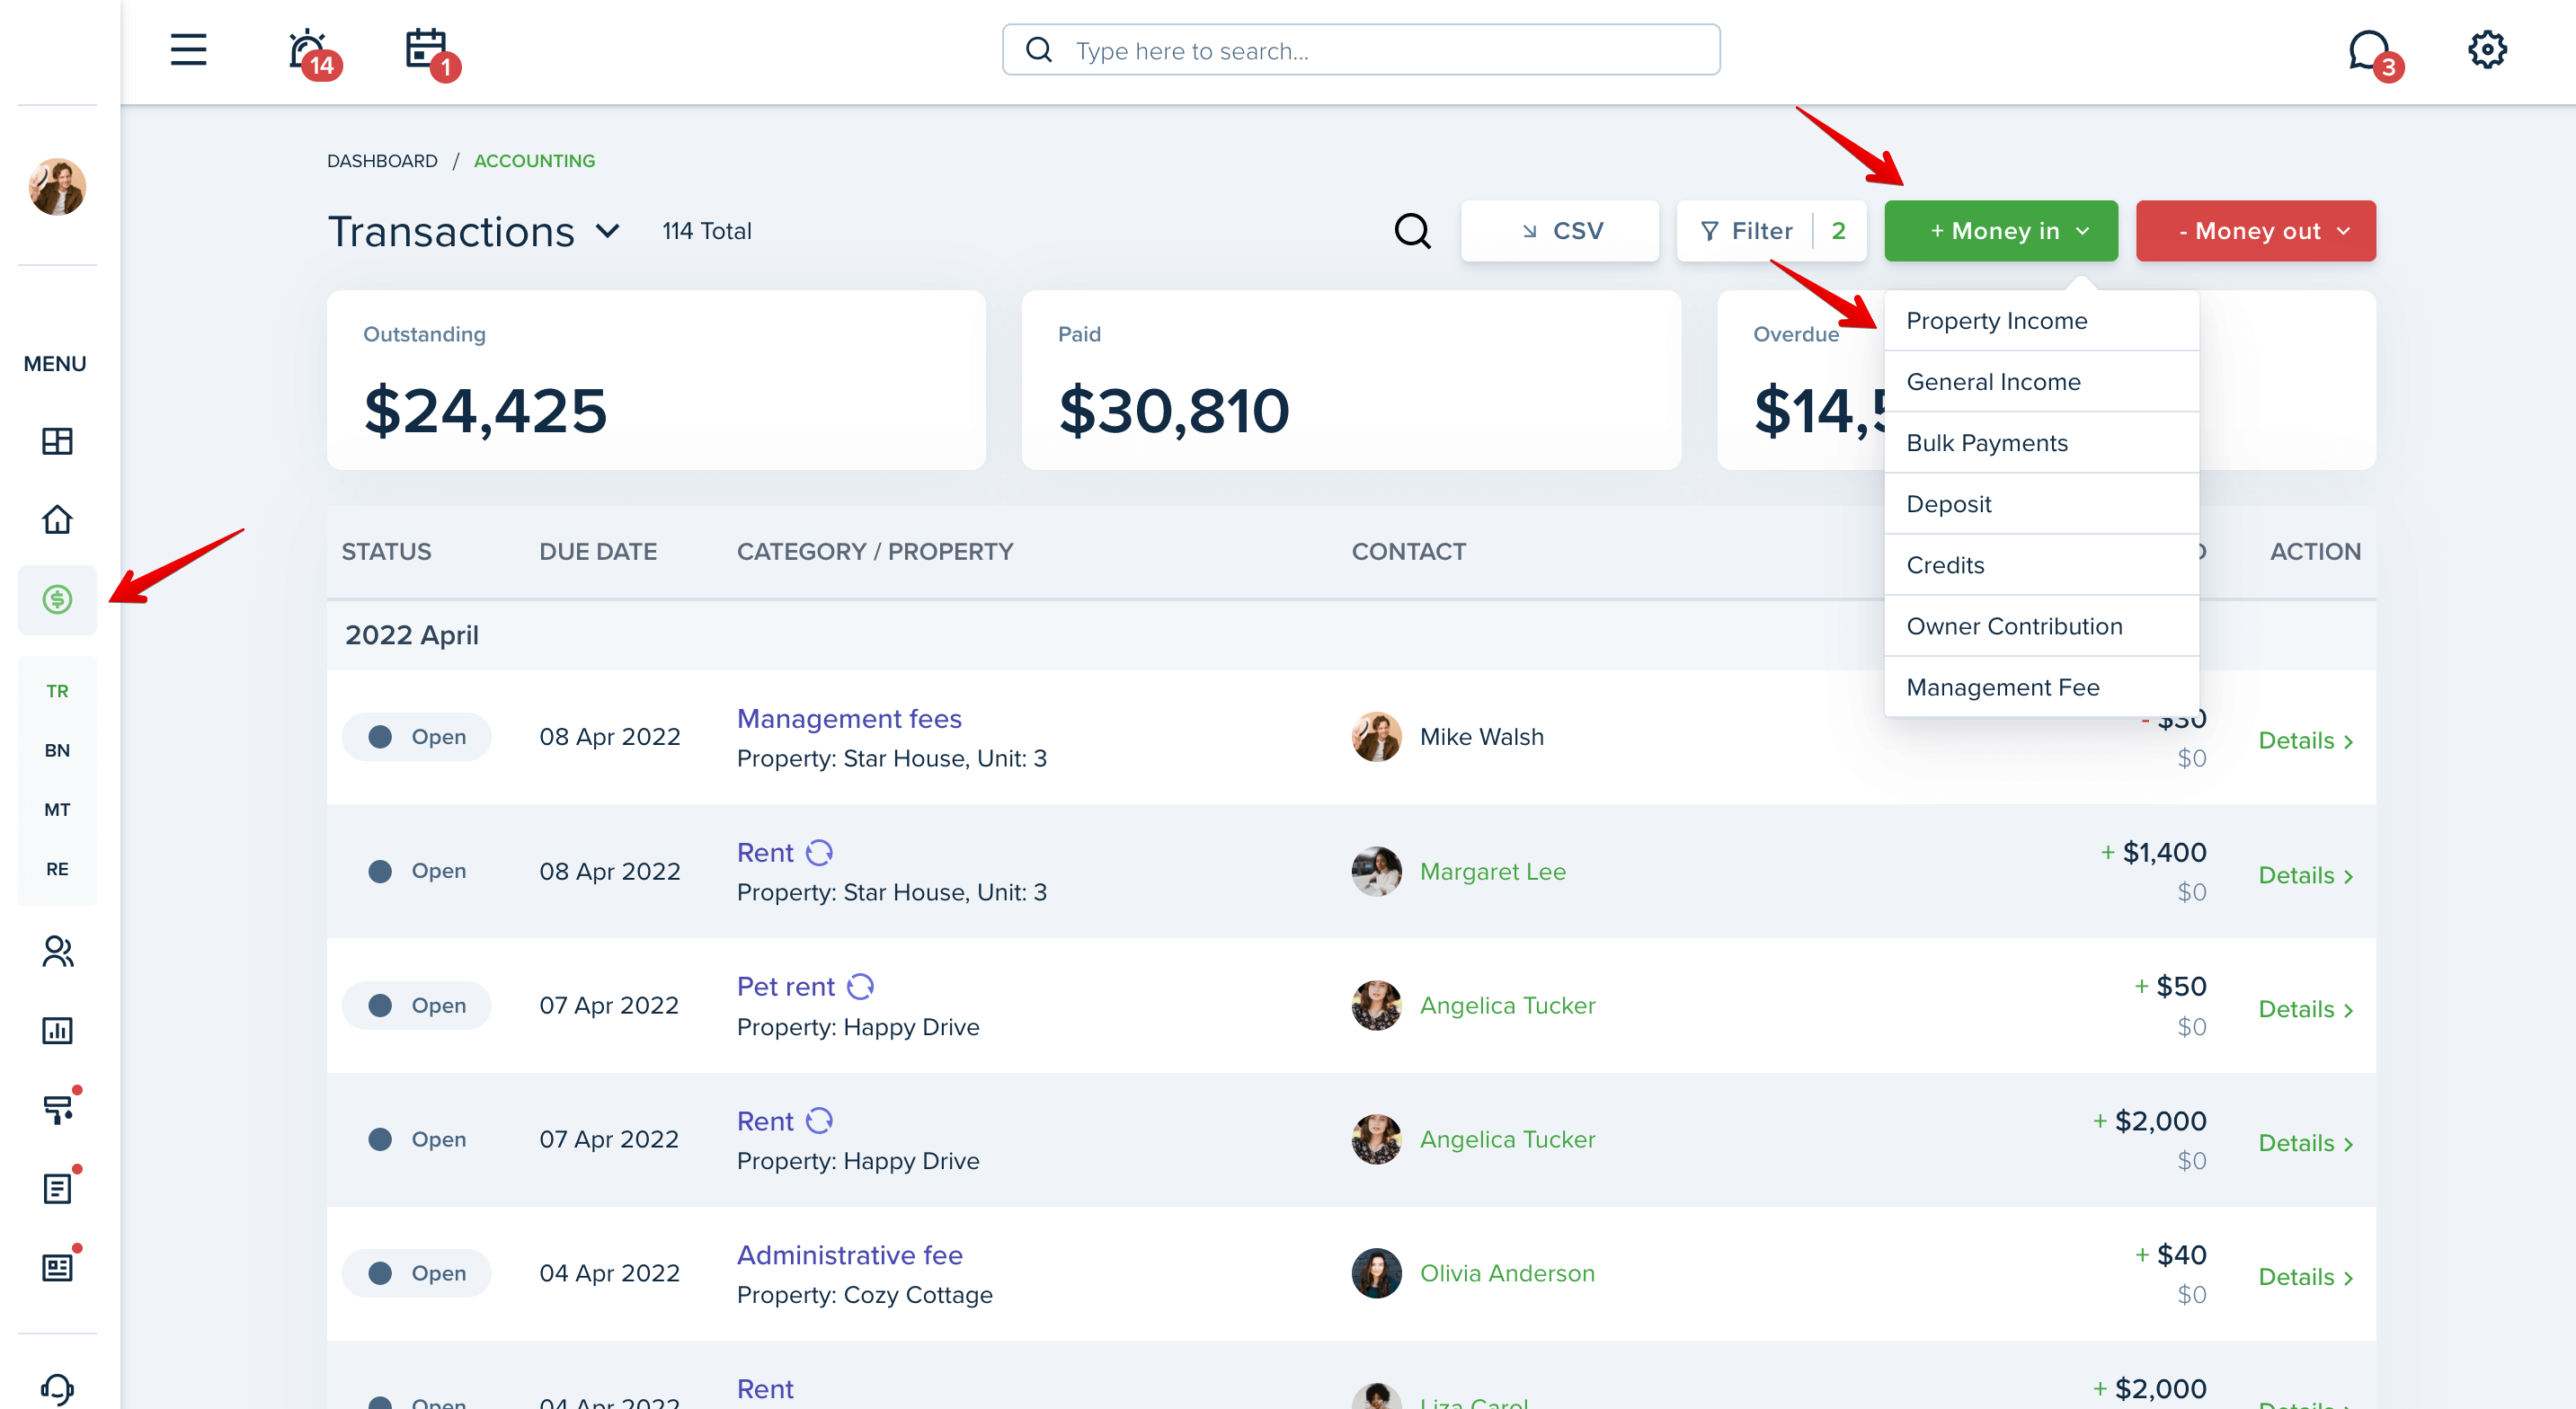Screen dimensions: 2576x1409
Task: Open Pet rent transaction link
Action: pyautogui.click(x=785, y=987)
